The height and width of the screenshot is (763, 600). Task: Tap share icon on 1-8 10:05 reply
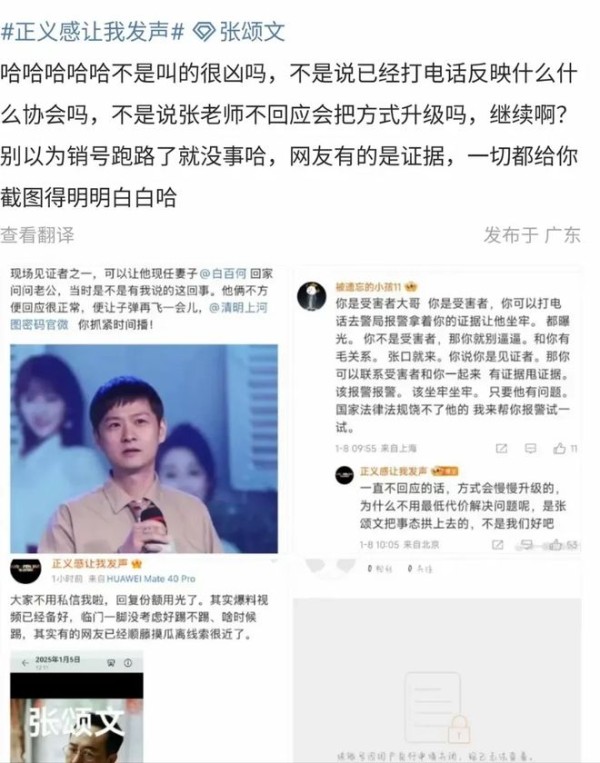click(497, 545)
